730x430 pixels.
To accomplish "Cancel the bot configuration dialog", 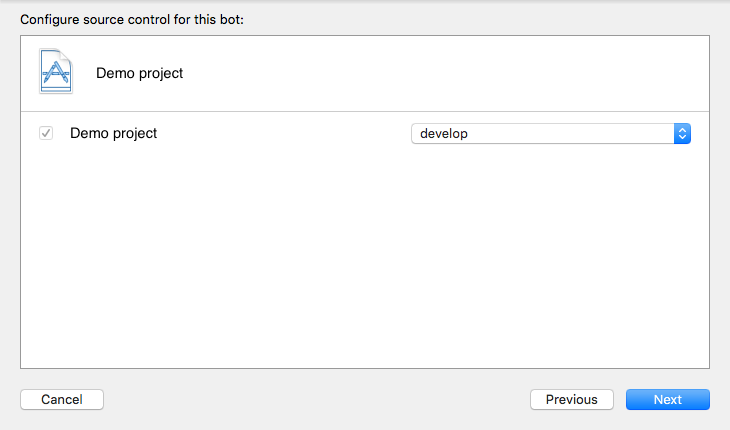I will (x=62, y=399).
